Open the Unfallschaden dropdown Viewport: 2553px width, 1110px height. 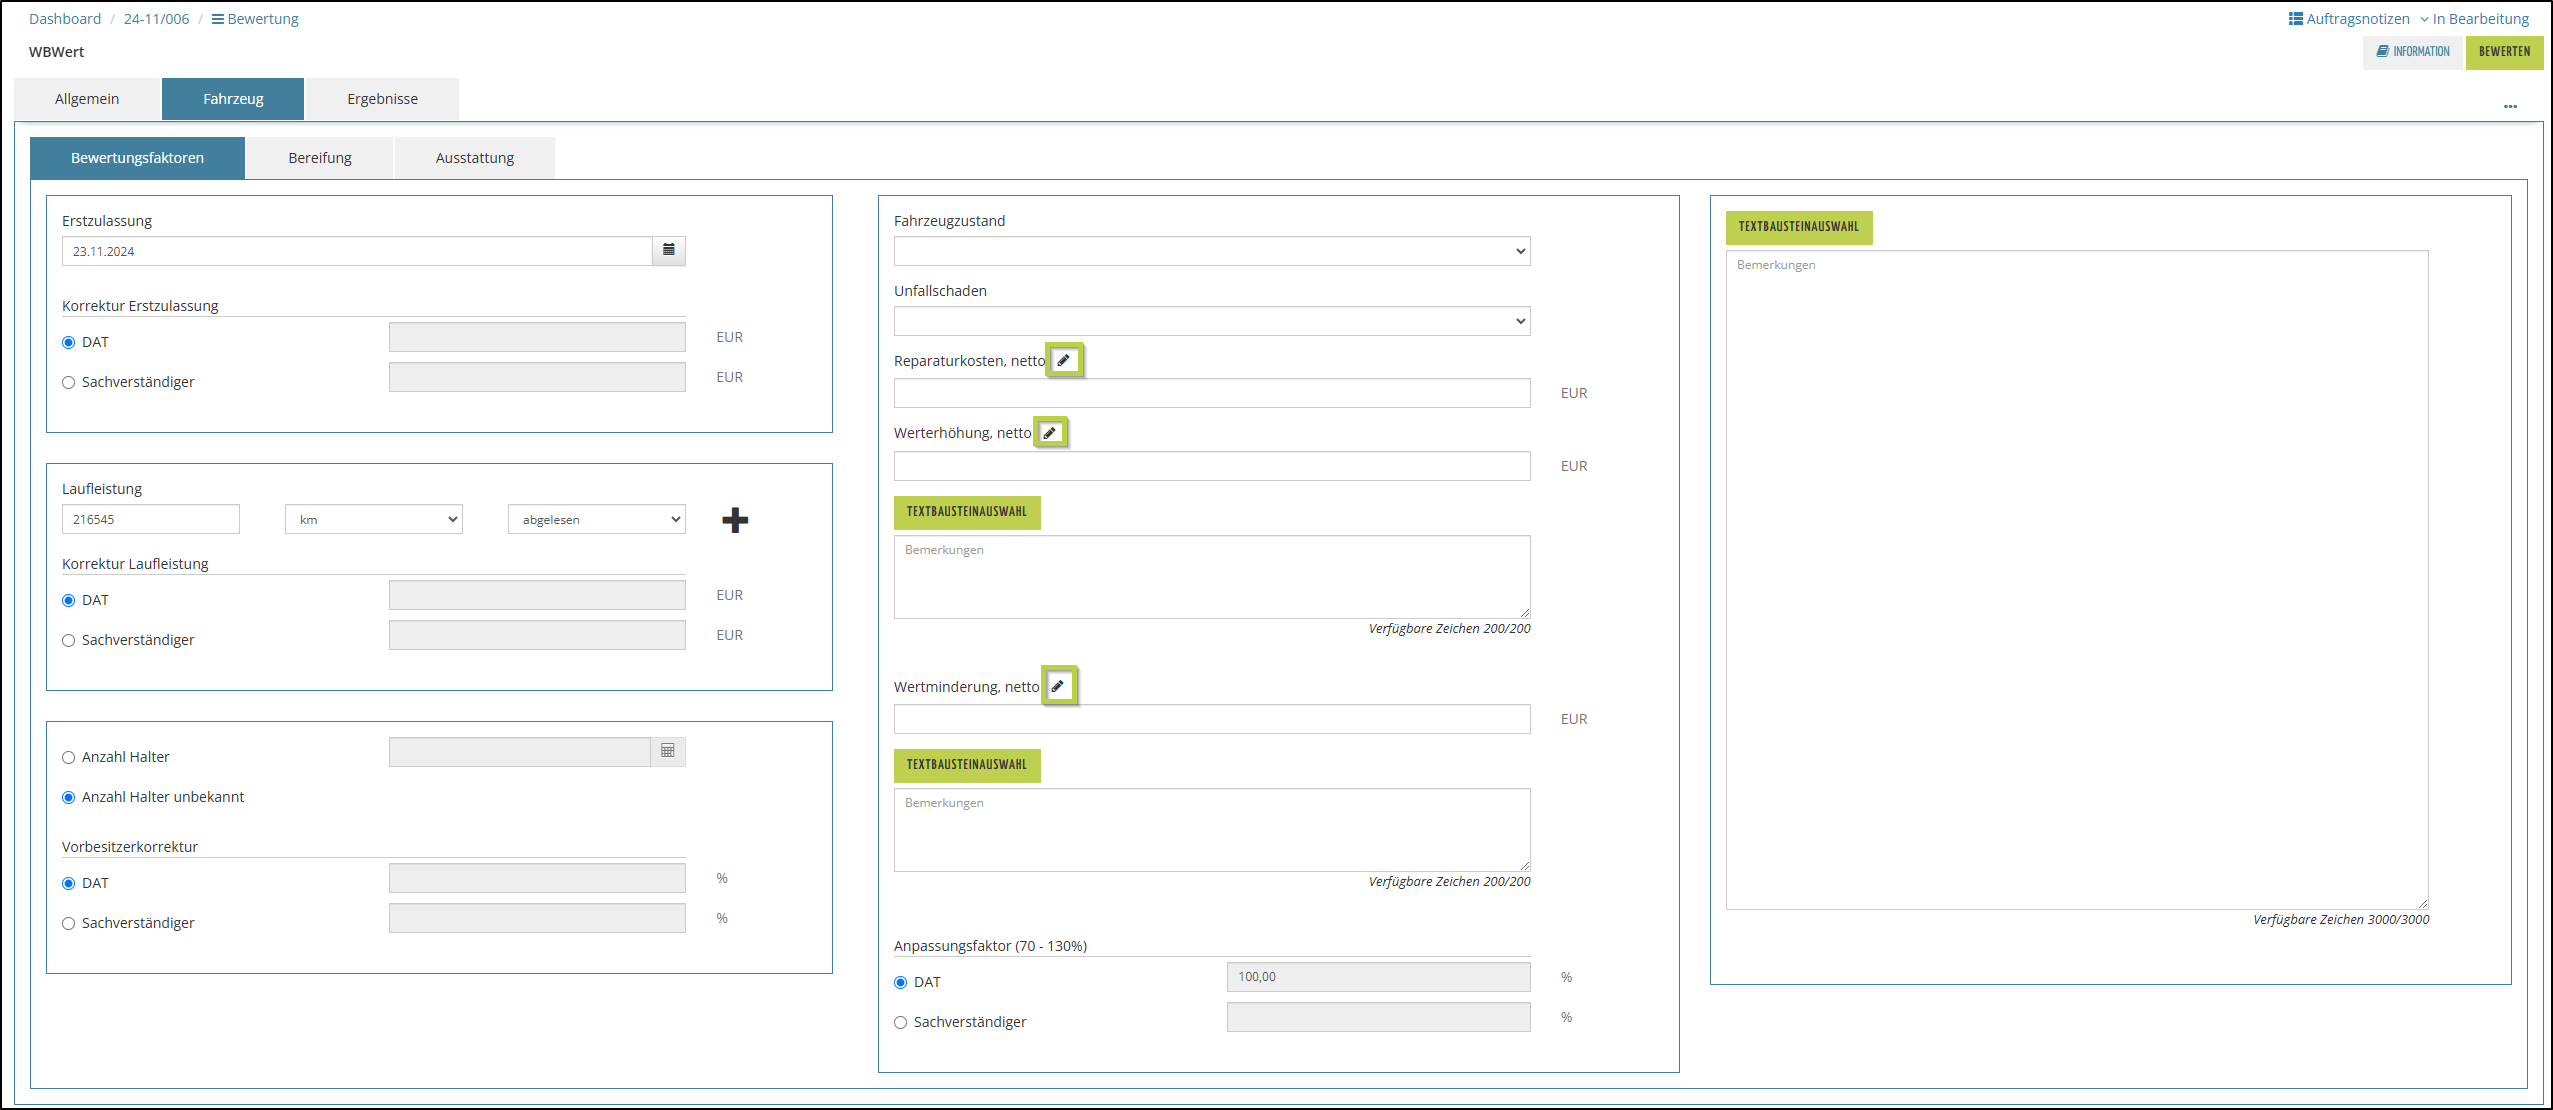(x=1211, y=321)
